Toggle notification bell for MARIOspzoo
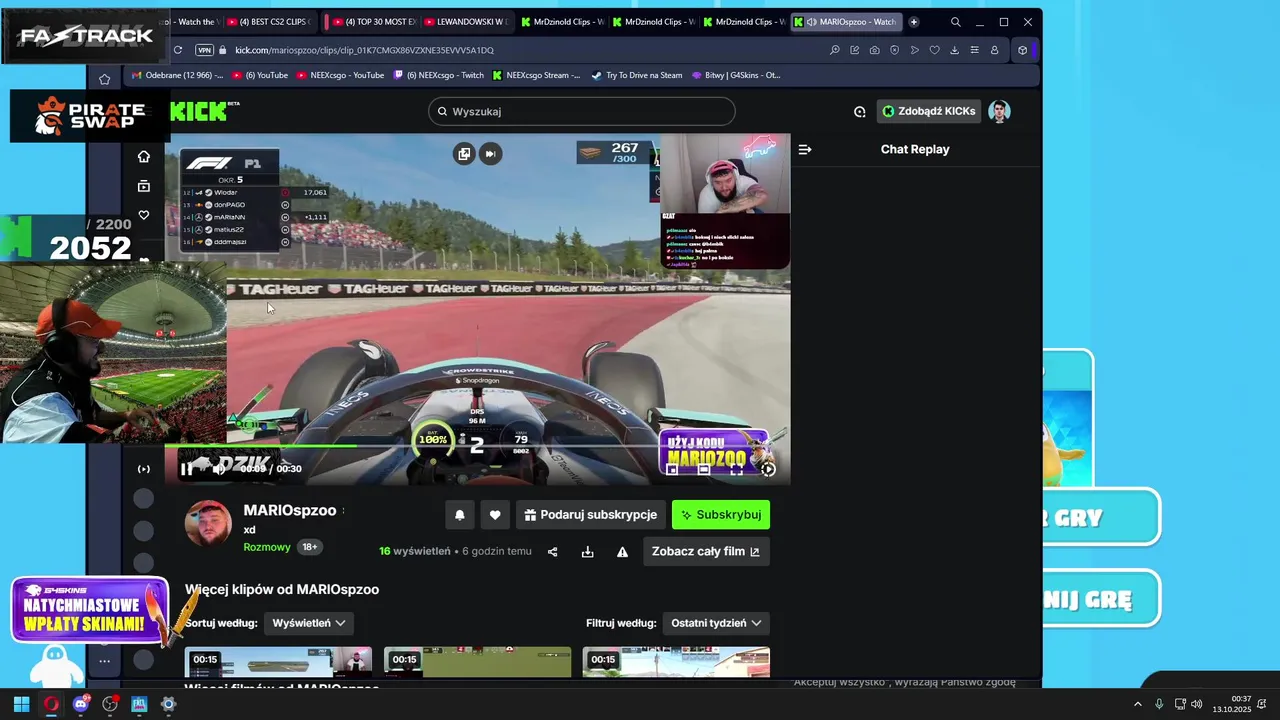The image size is (1280, 720). [460, 515]
